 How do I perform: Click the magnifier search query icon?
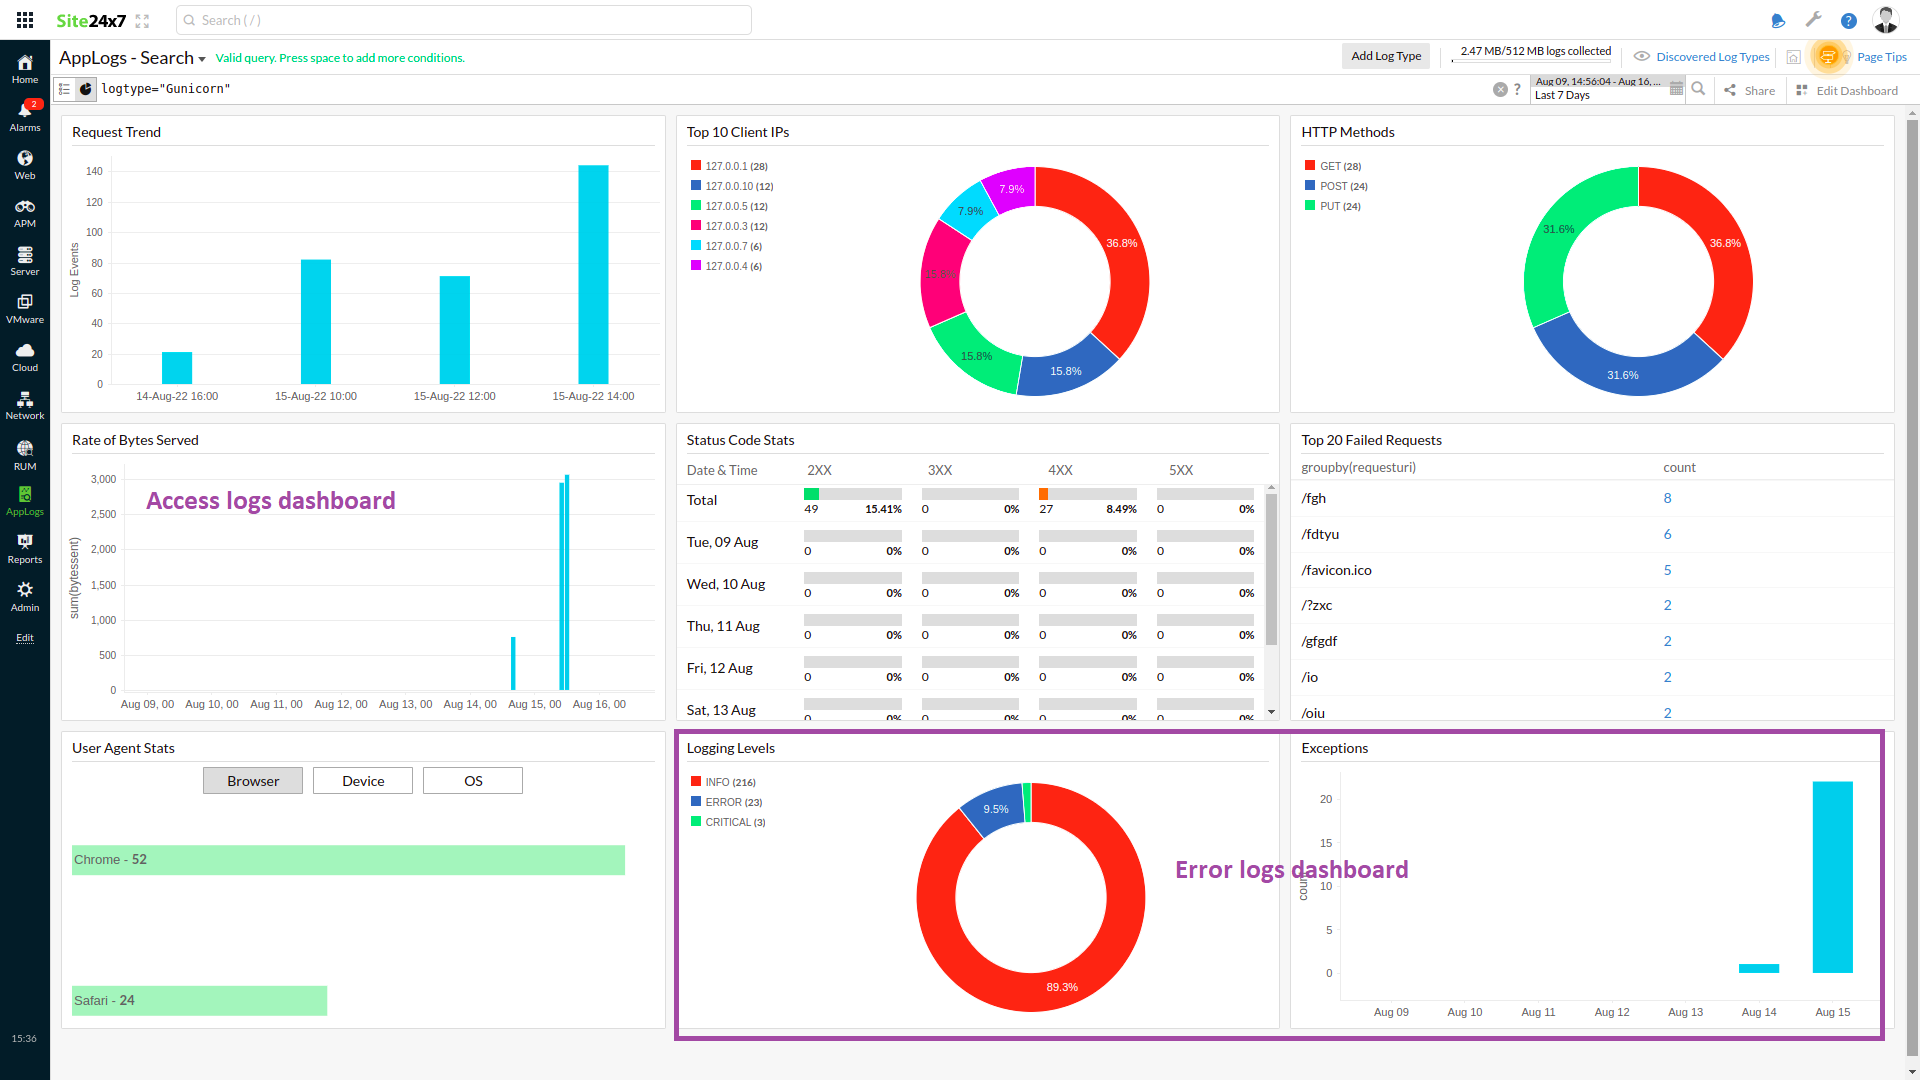[1698, 89]
